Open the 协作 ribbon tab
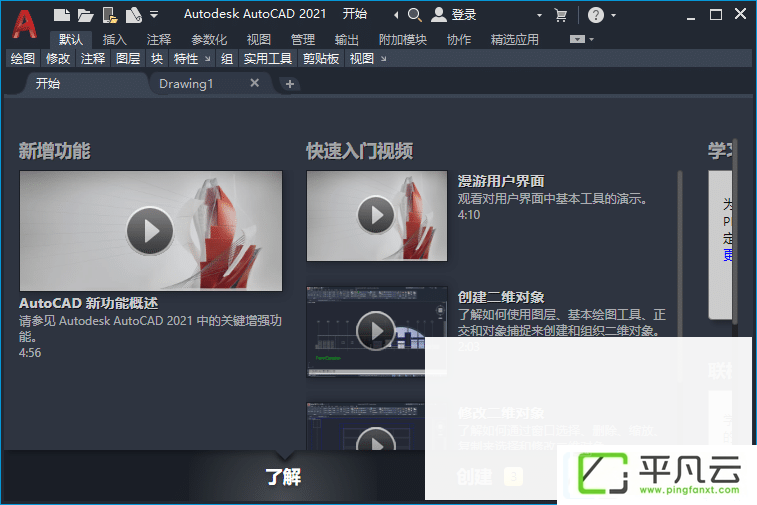This screenshot has width=757, height=505. (x=459, y=40)
